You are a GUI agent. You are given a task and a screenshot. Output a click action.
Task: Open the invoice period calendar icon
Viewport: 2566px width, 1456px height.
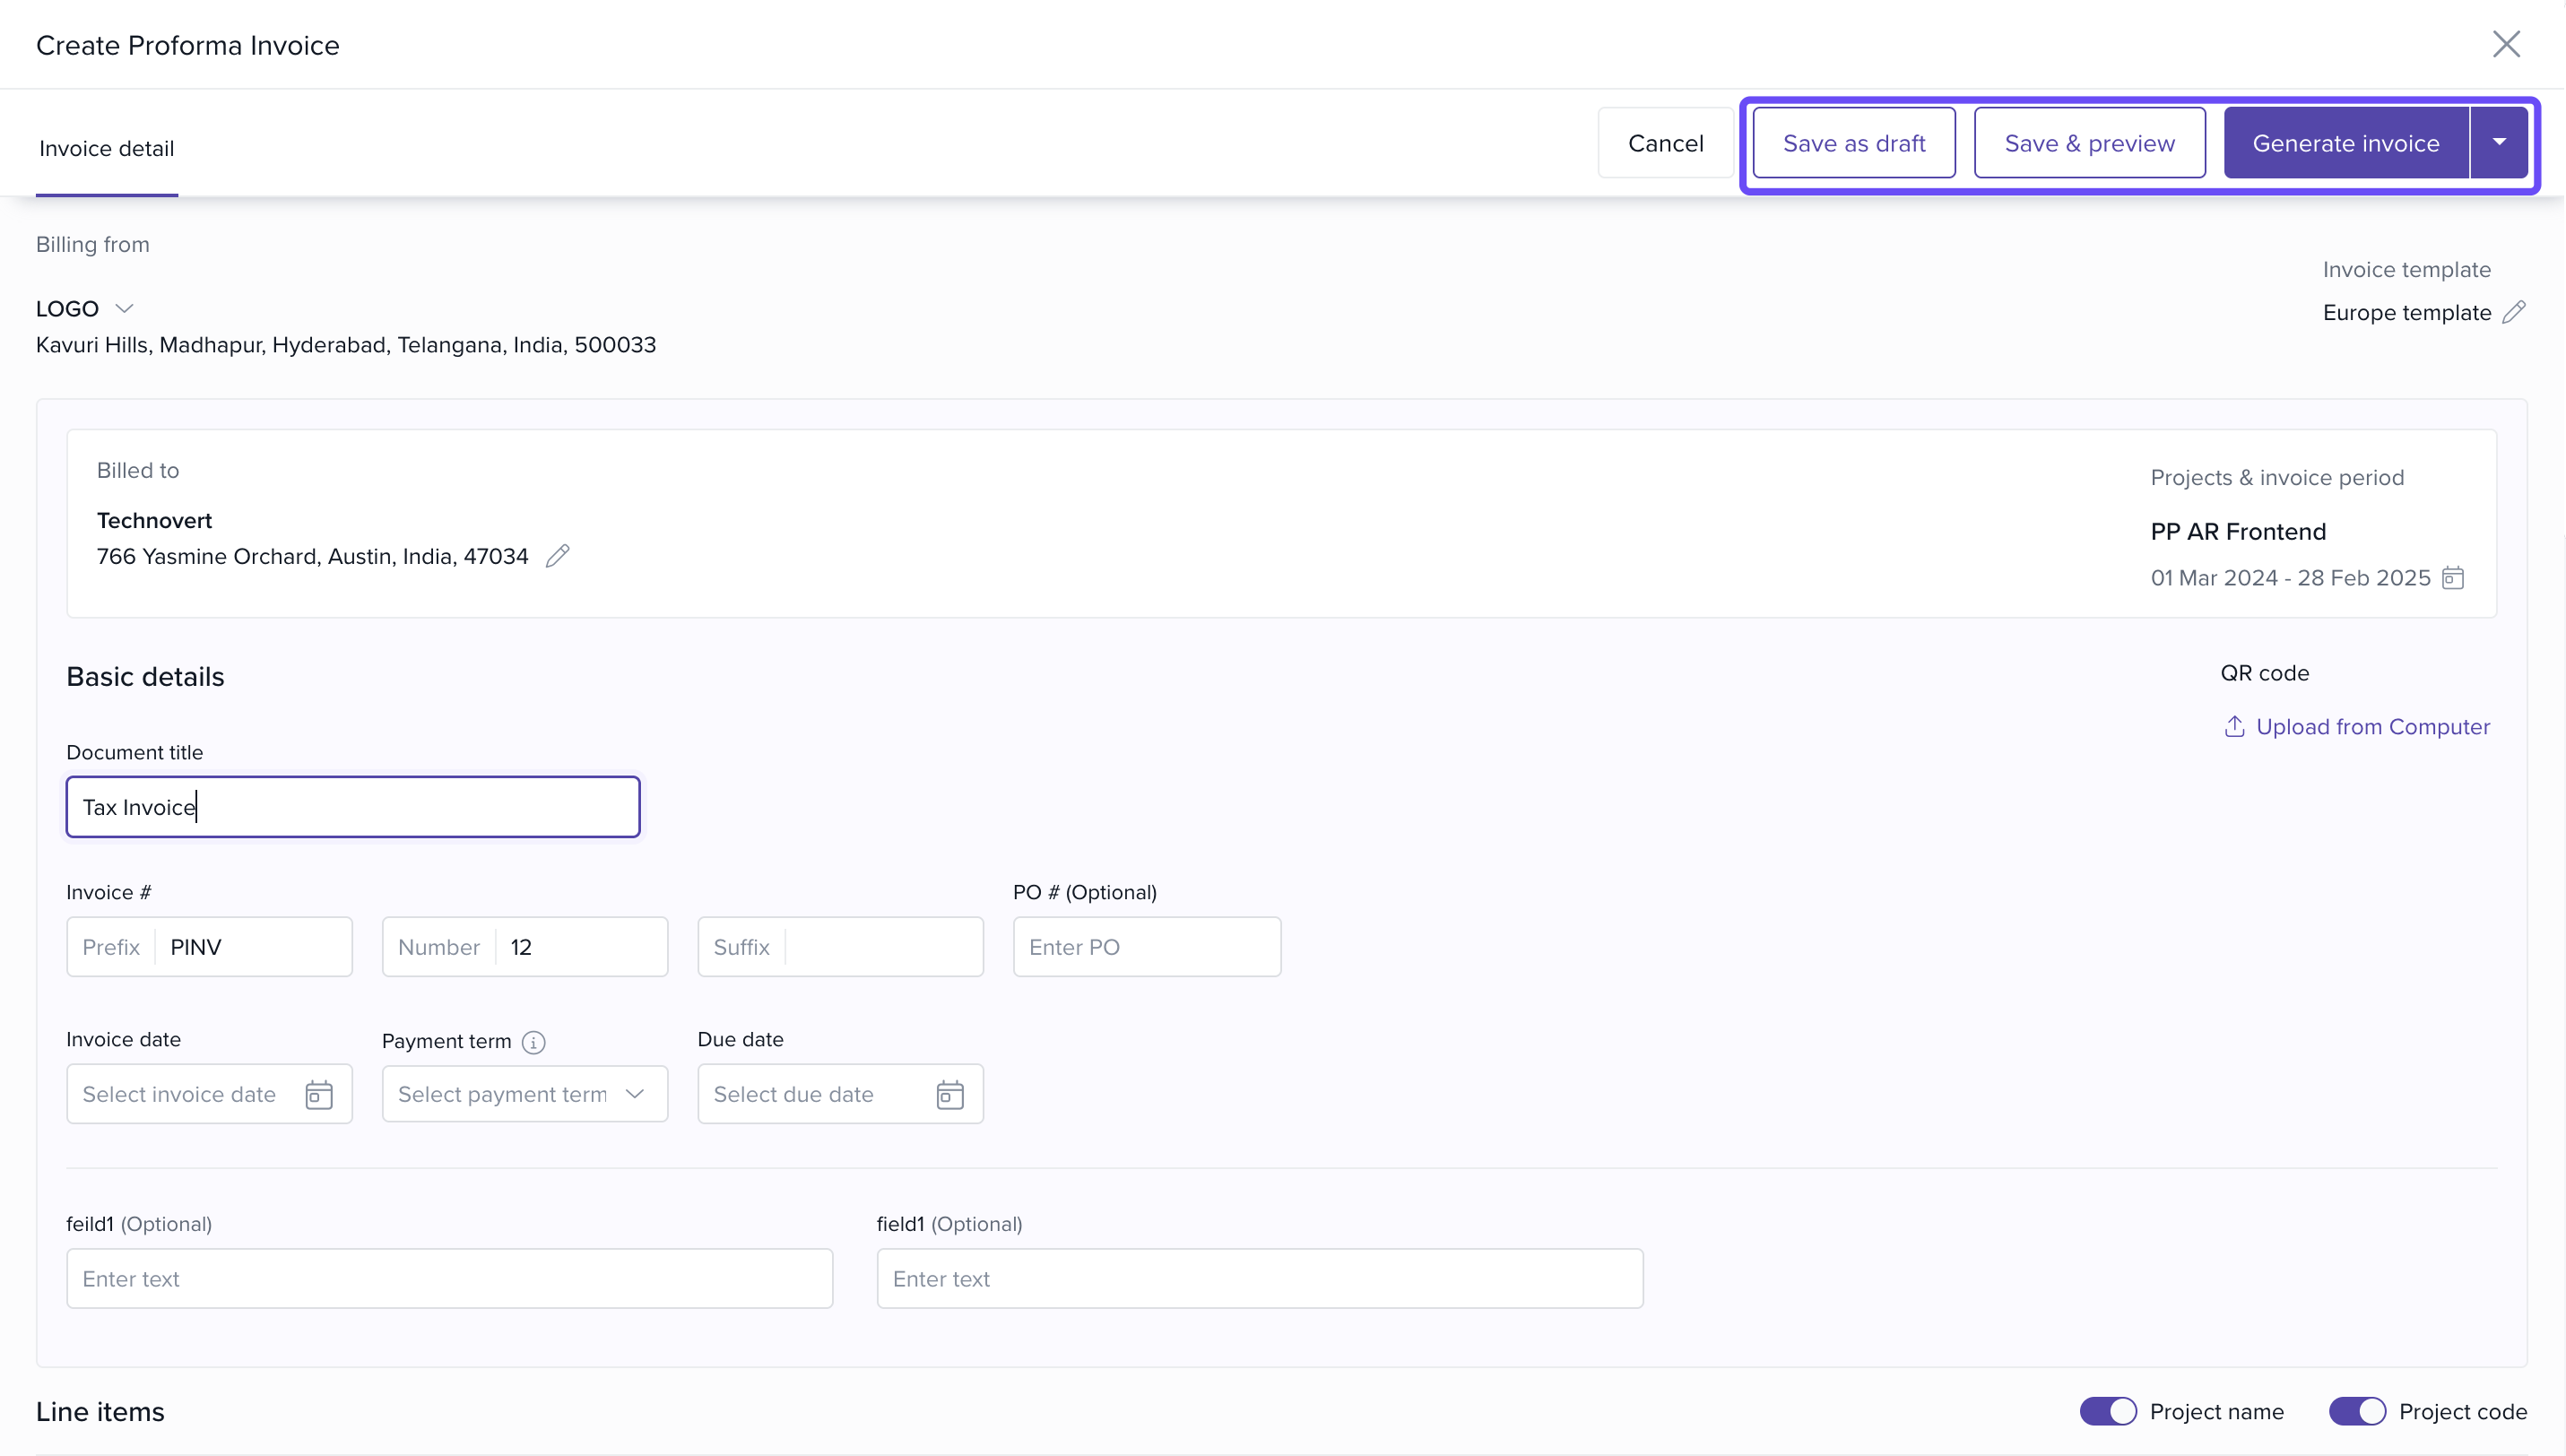click(x=2452, y=578)
